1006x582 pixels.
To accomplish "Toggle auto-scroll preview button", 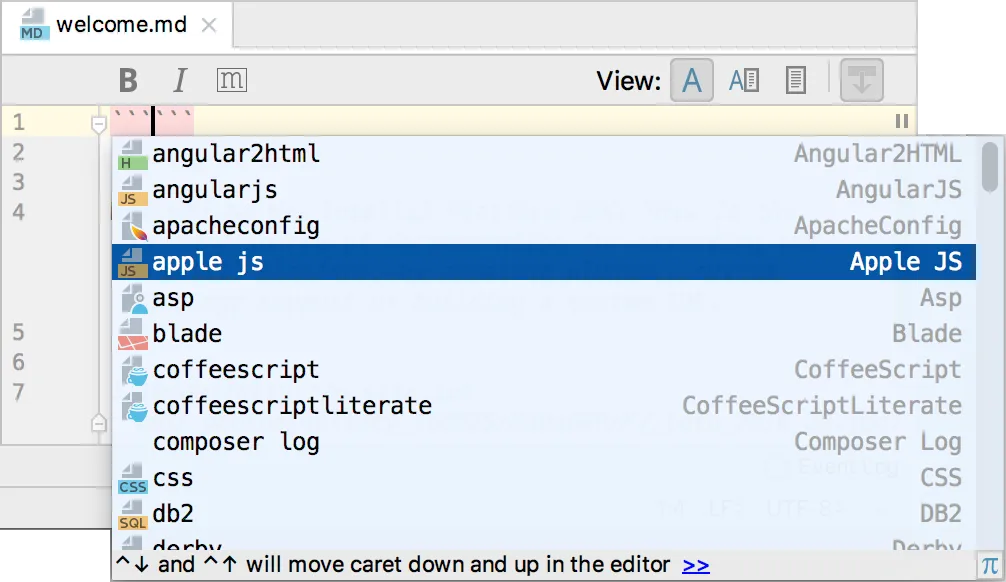I will click(862, 81).
